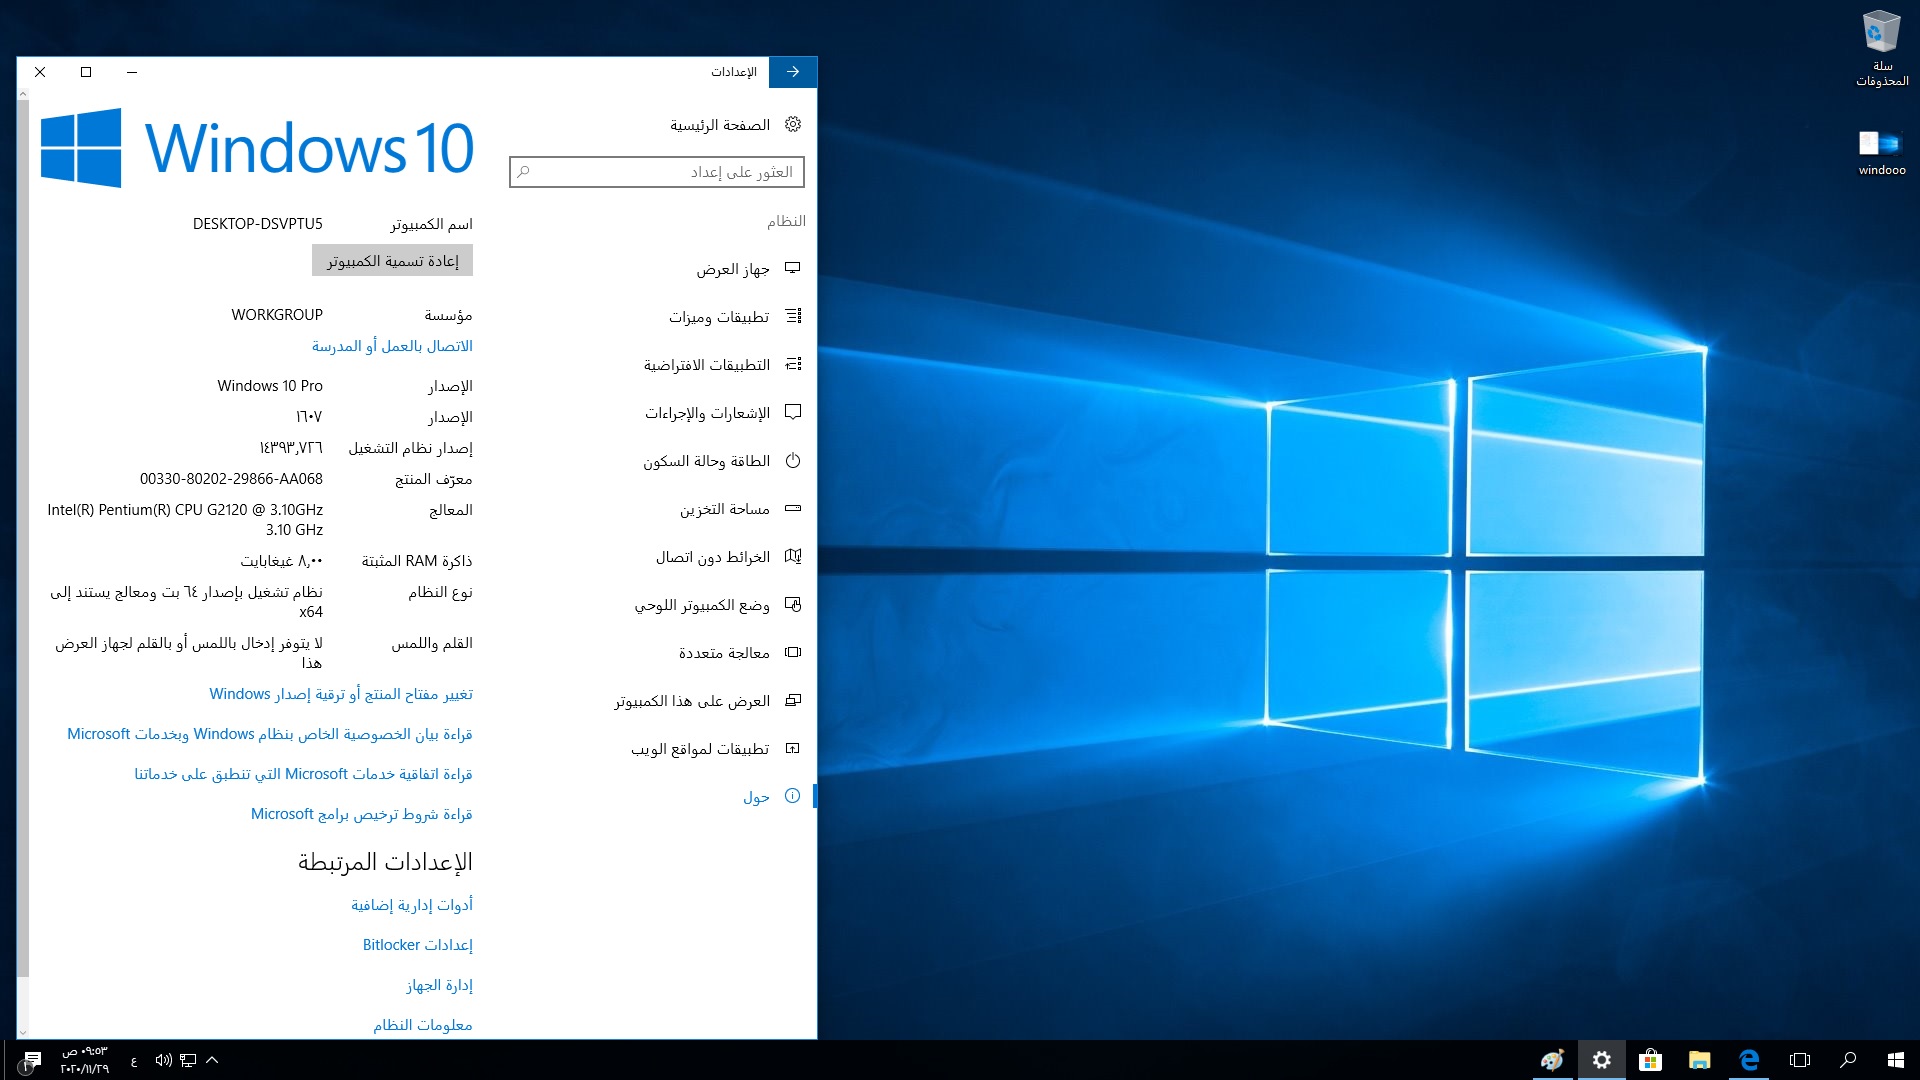1920x1080 pixels.
Task: Click the multitasking icon
Action: 793,652
